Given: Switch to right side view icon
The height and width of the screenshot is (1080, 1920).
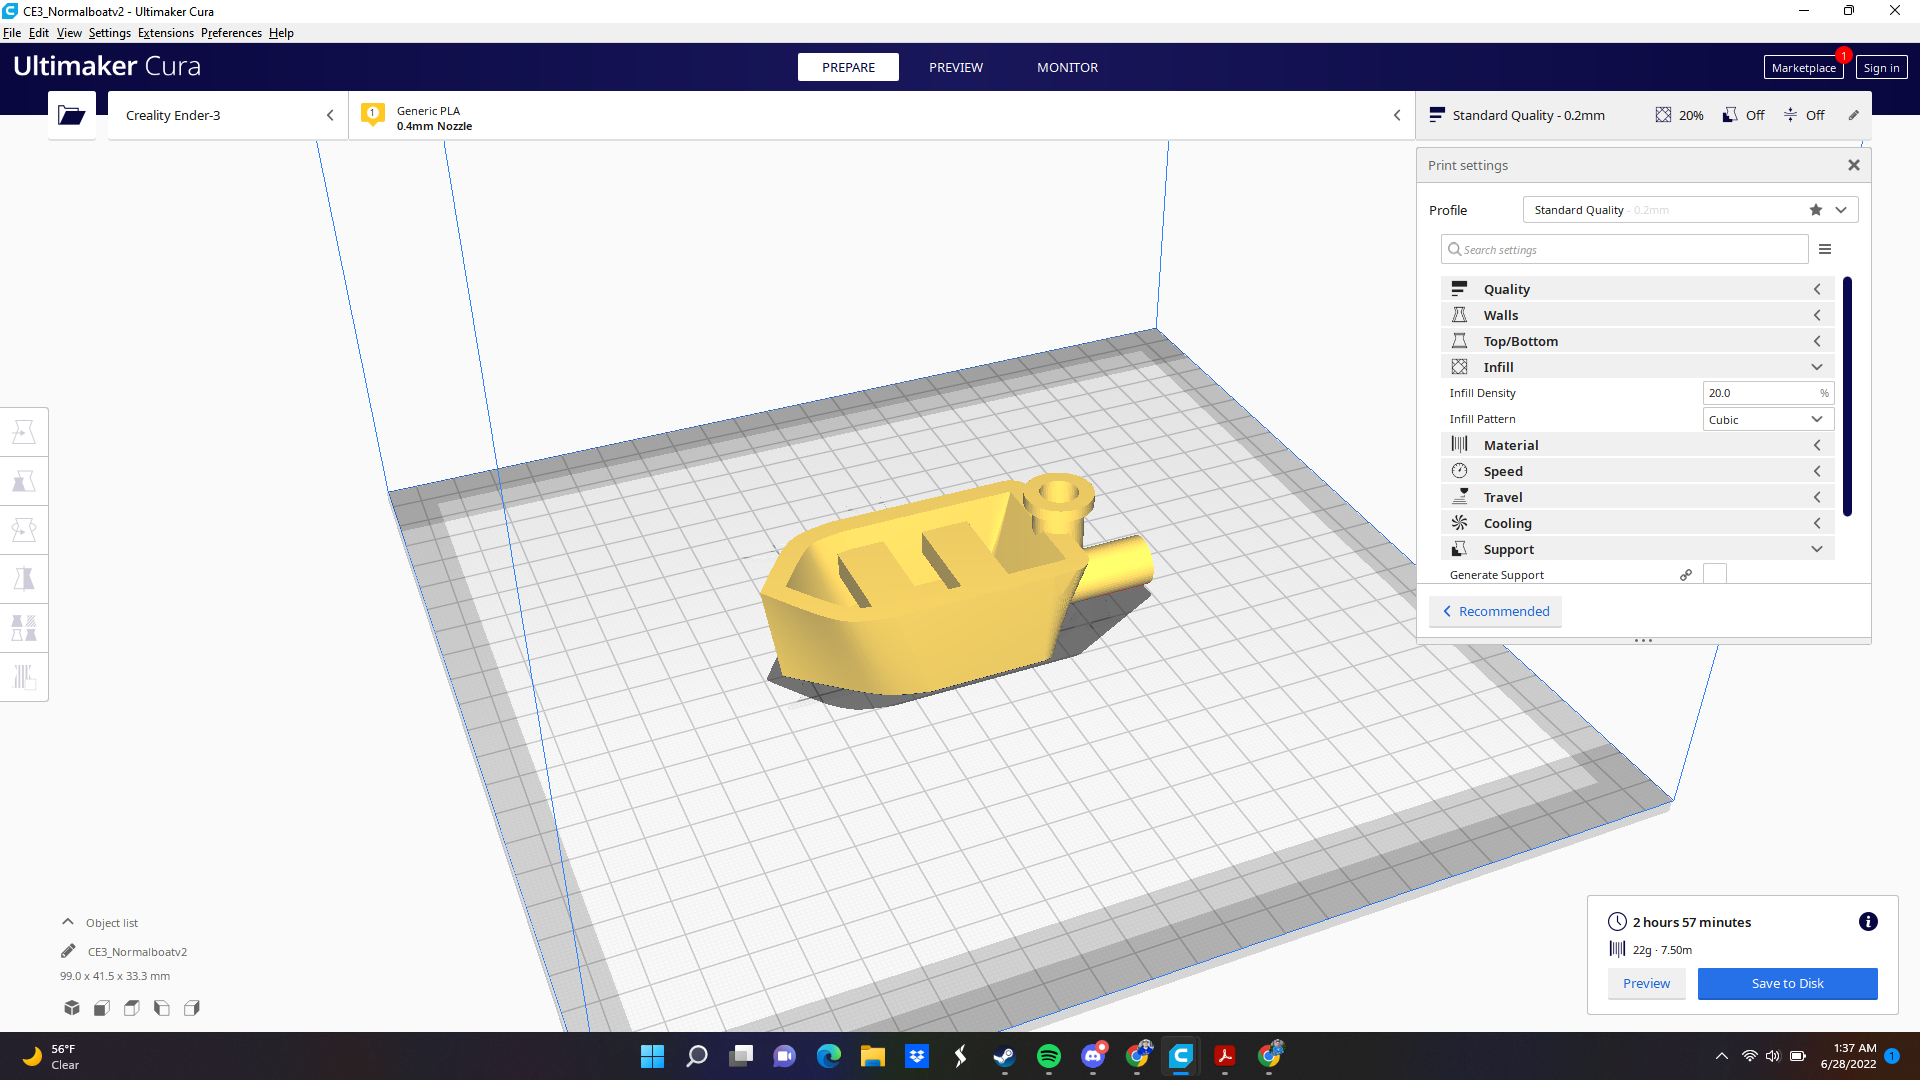Looking at the screenshot, I should [x=192, y=1008].
